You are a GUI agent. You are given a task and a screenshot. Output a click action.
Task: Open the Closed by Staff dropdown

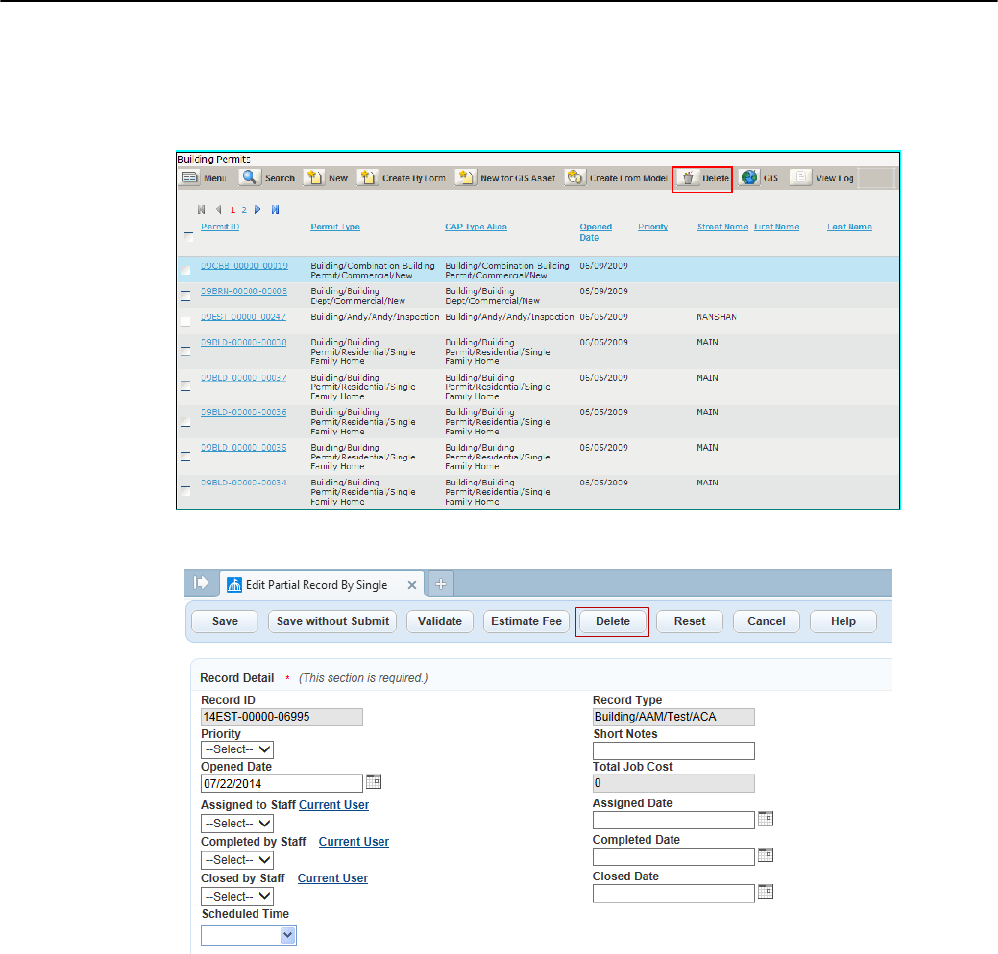click(x=237, y=897)
